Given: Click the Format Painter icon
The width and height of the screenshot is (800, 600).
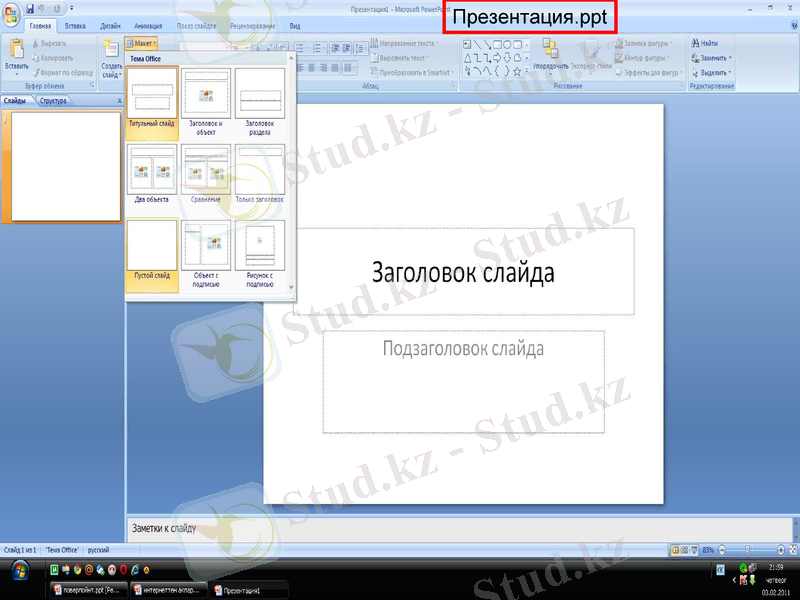Looking at the screenshot, I should (x=36, y=73).
